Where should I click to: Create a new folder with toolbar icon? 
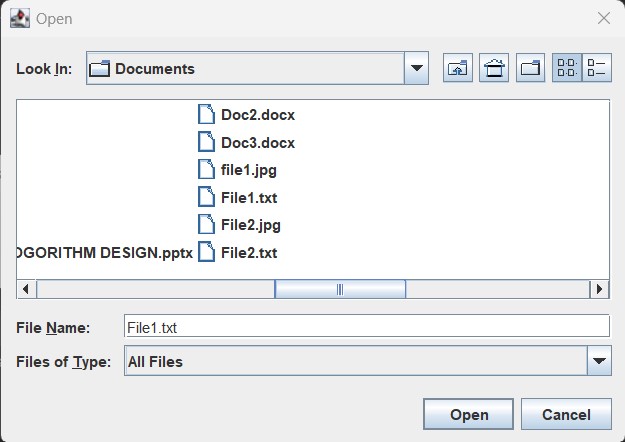pos(530,68)
